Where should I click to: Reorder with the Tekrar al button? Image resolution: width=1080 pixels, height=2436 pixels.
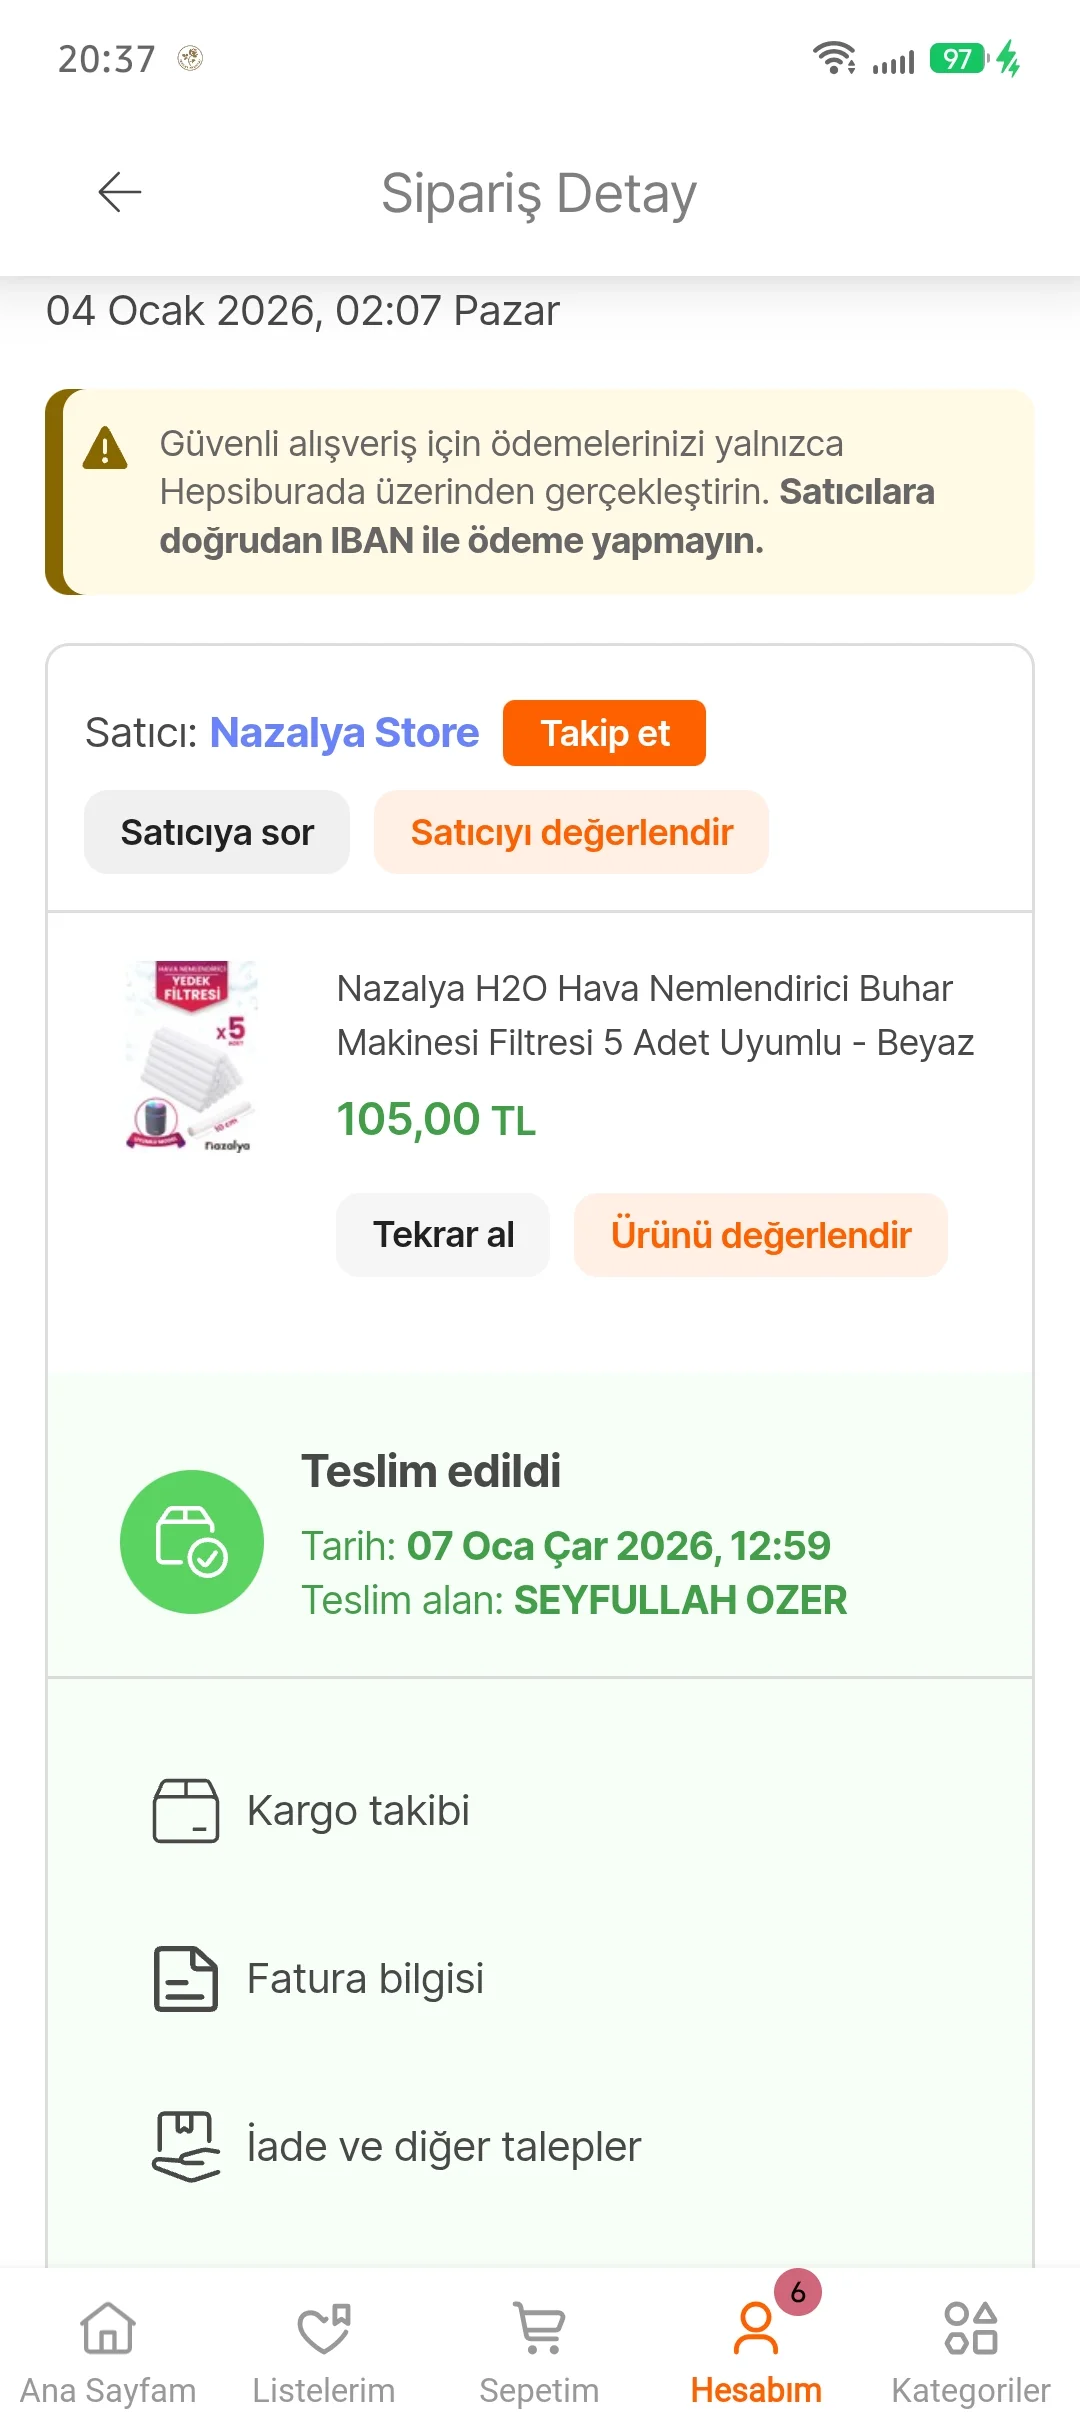[x=443, y=1235]
